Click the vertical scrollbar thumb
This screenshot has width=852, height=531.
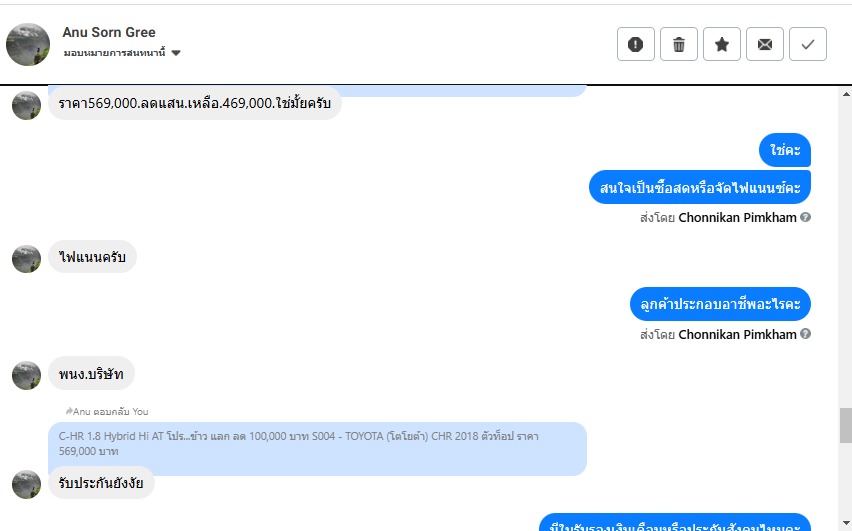click(x=846, y=426)
